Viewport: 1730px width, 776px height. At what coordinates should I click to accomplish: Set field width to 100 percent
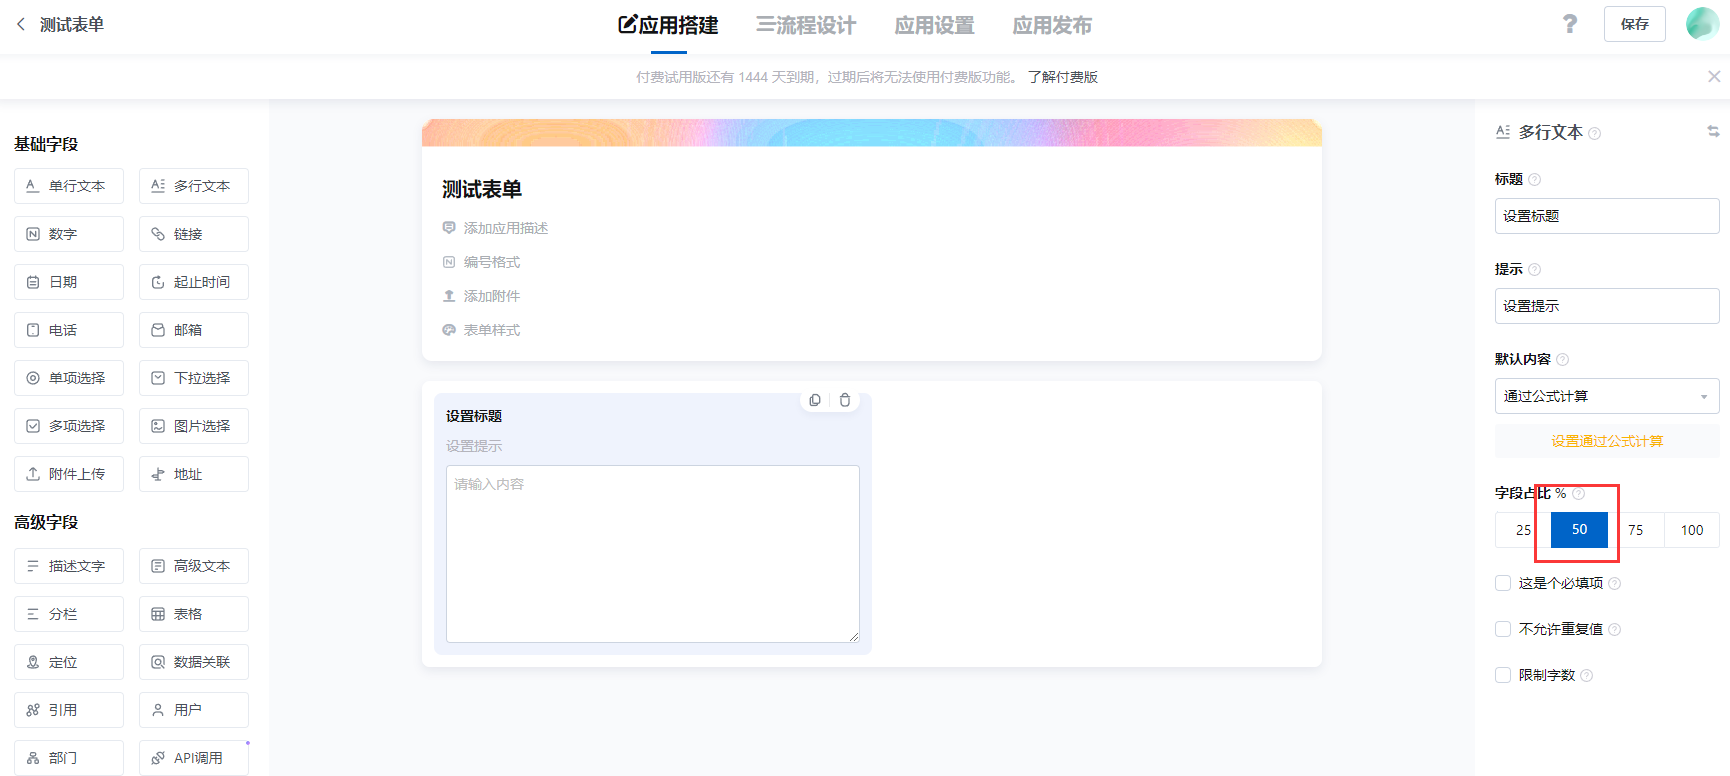(x=1691, y=530)
